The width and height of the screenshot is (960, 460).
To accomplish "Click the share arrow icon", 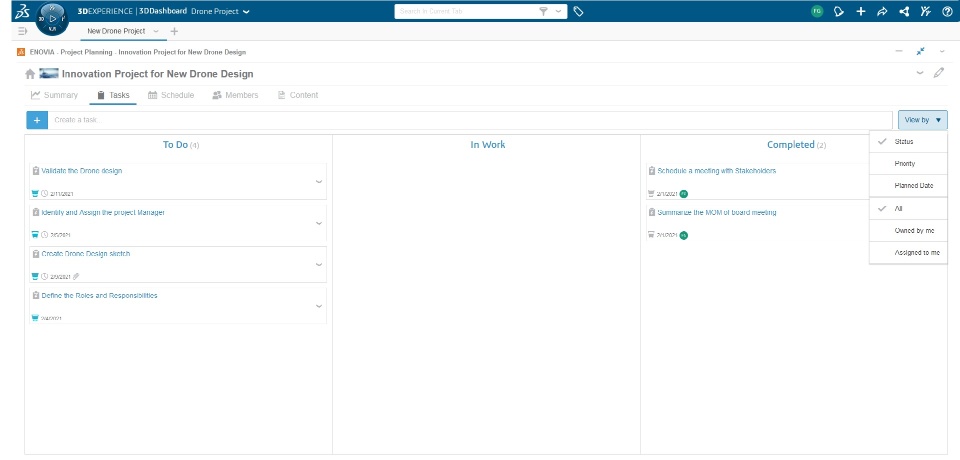I will pos(882,11).
